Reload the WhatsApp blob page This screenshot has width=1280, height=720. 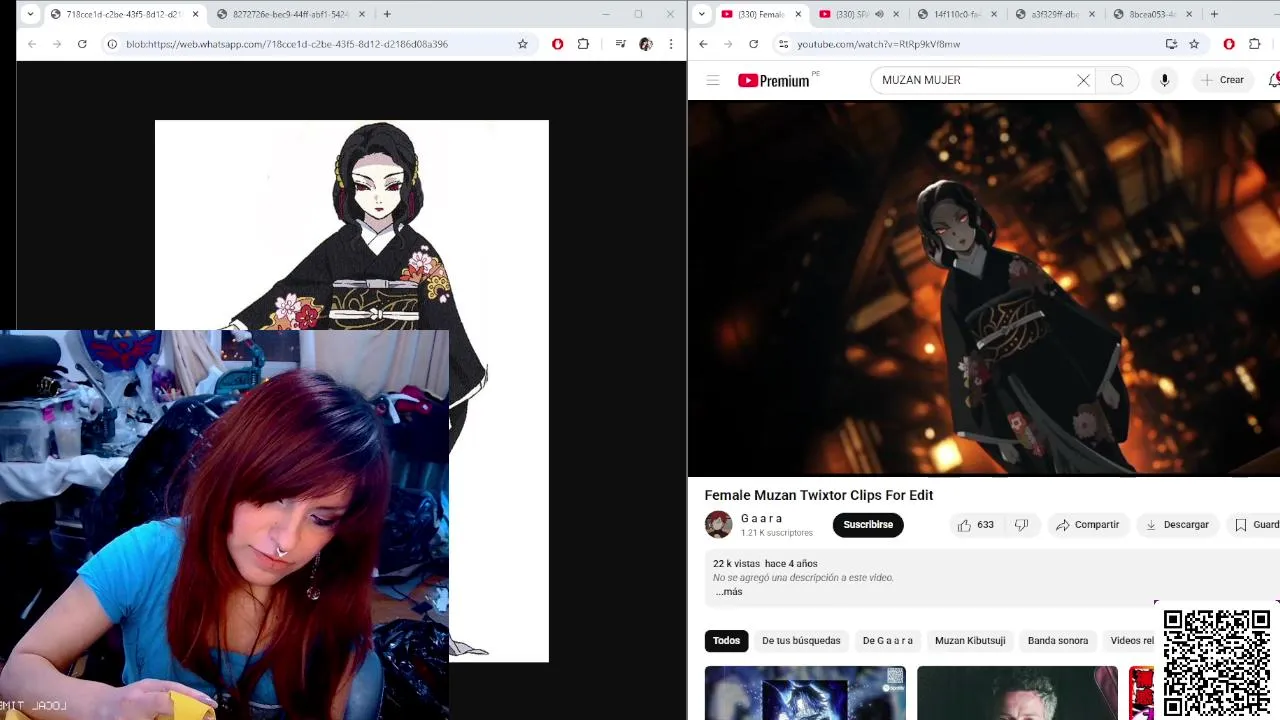tap(82, 44)
